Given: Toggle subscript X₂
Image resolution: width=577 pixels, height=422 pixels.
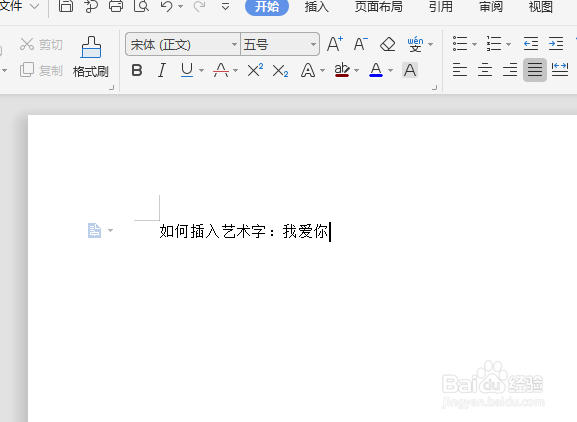Looking at the screenshot, I should 280,70.
